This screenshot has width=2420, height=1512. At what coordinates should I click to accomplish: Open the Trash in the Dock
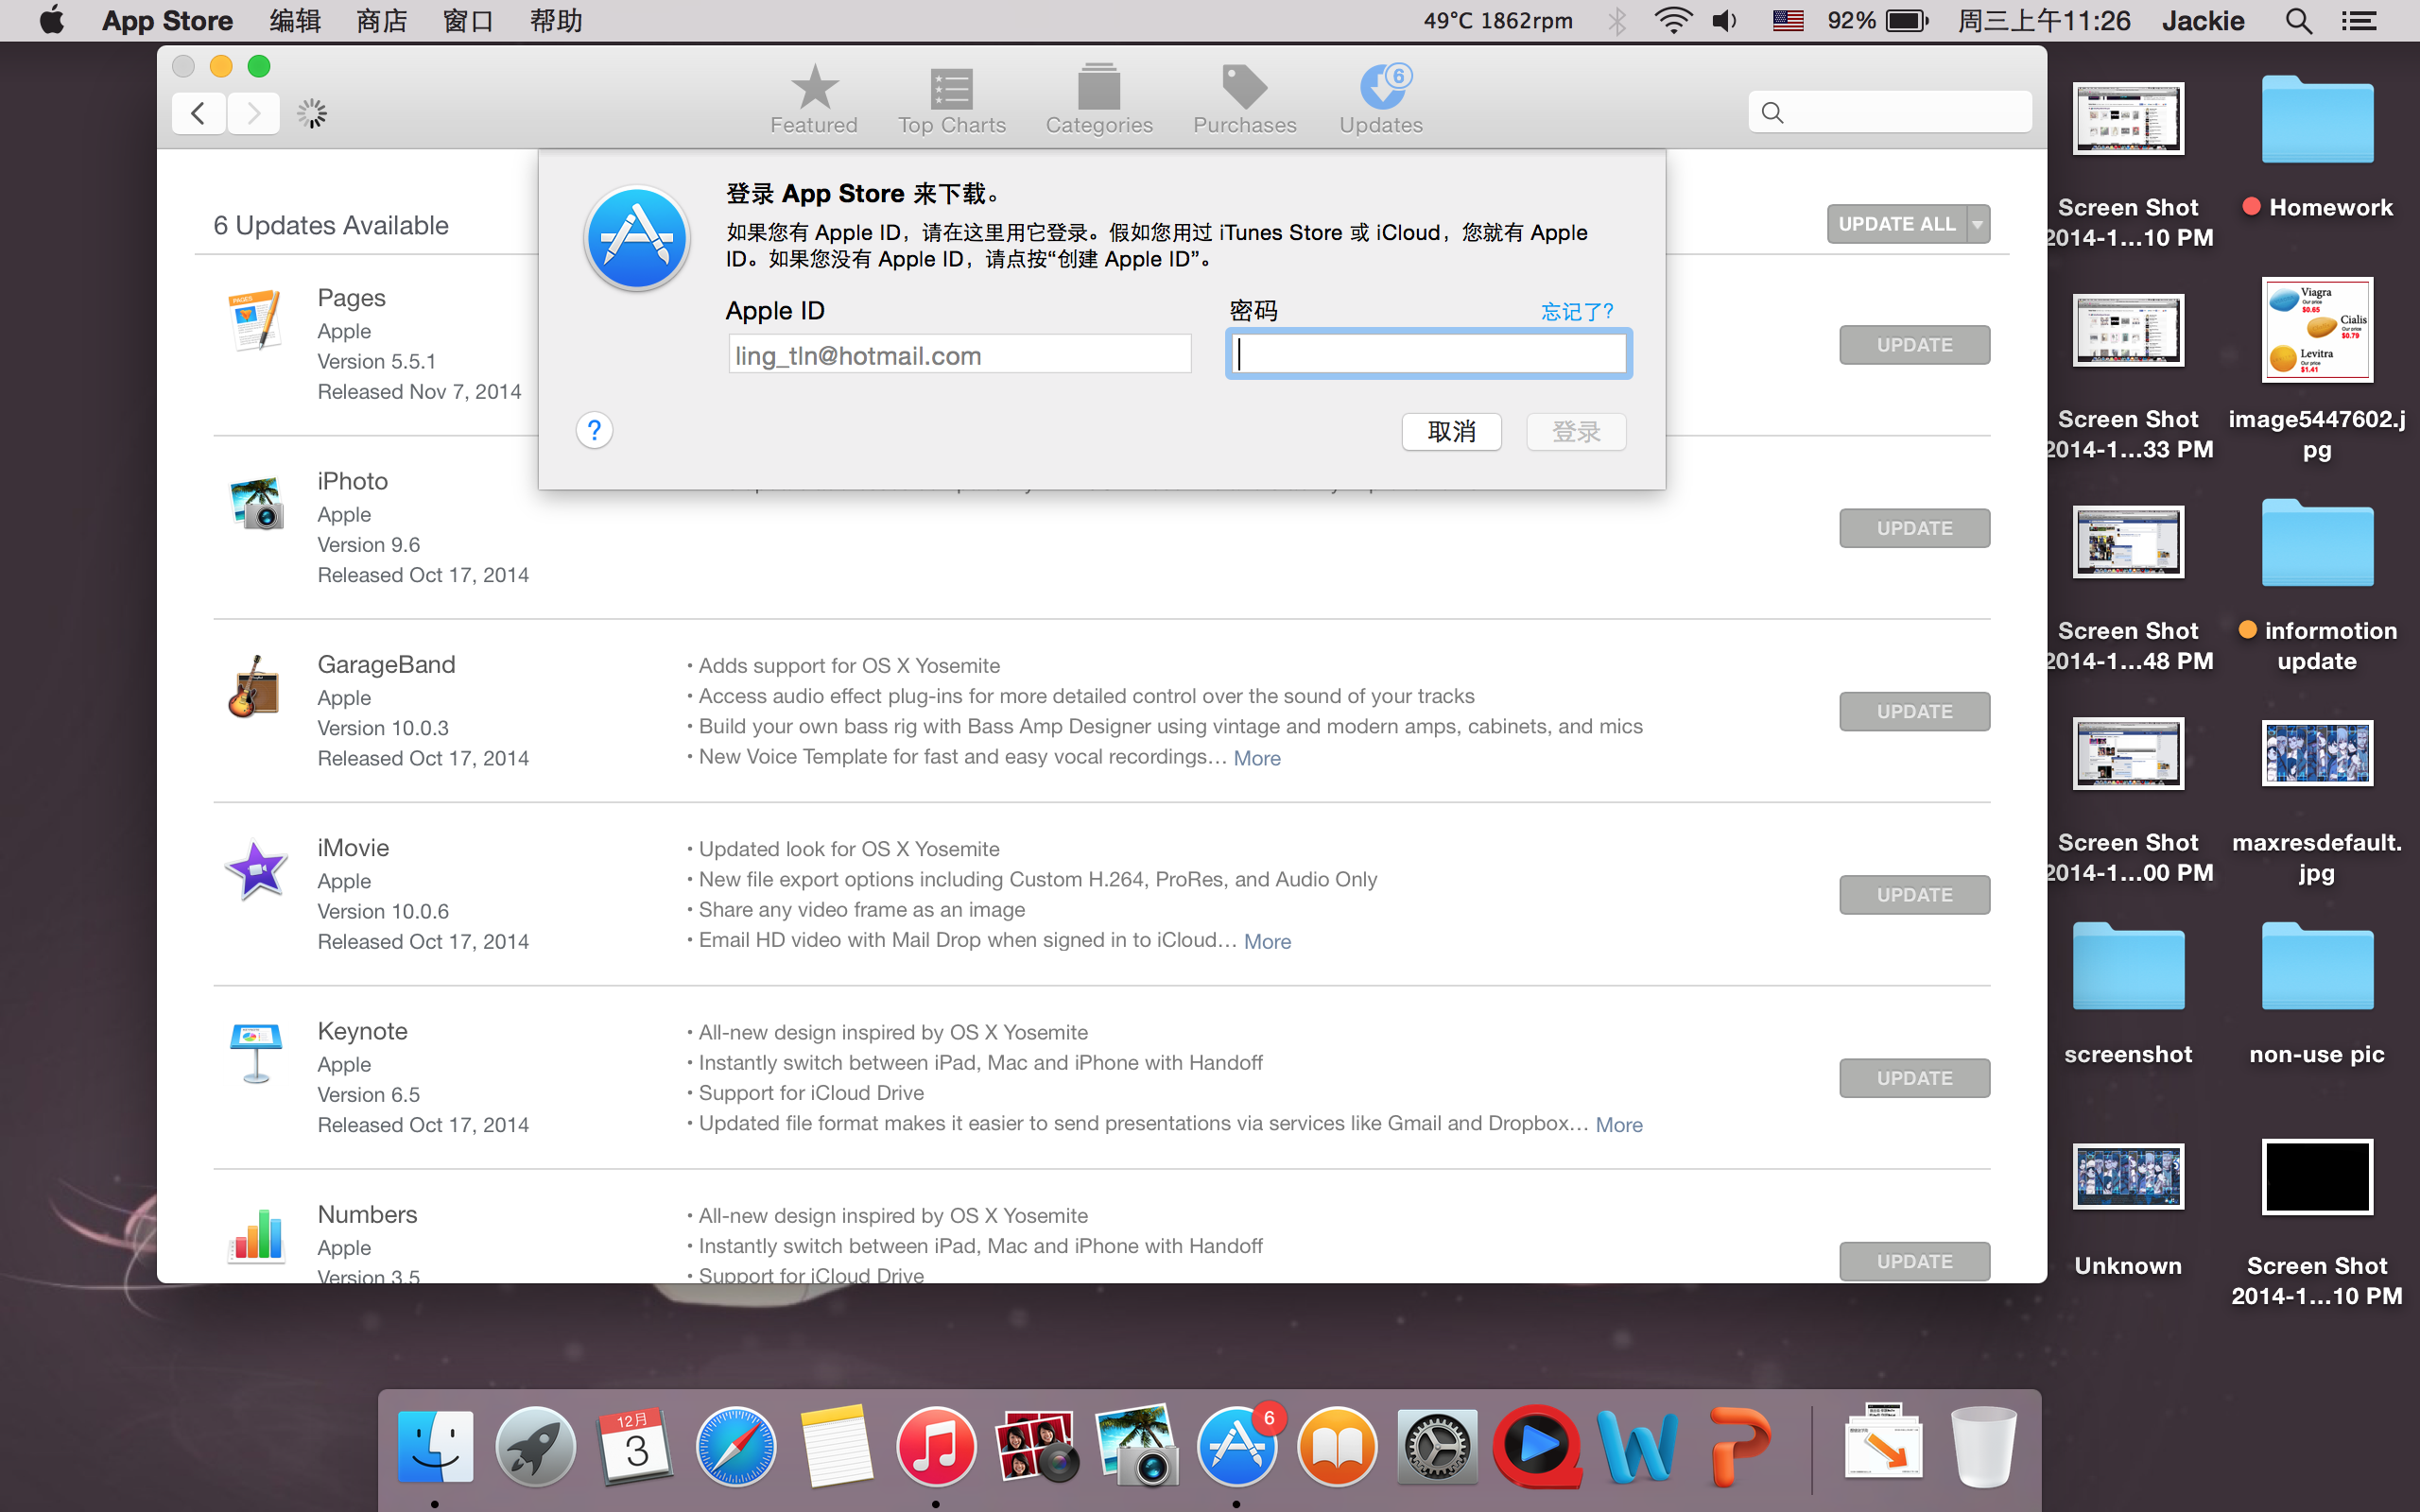point(1984,1446)
